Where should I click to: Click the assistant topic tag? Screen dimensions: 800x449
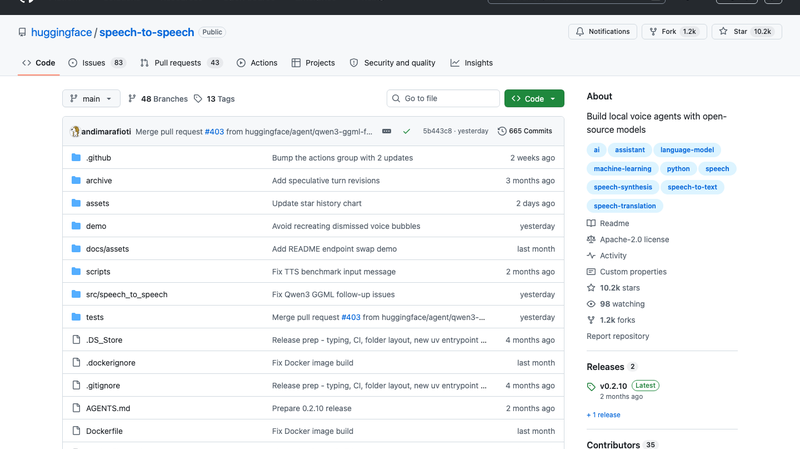tap(630, 149)
